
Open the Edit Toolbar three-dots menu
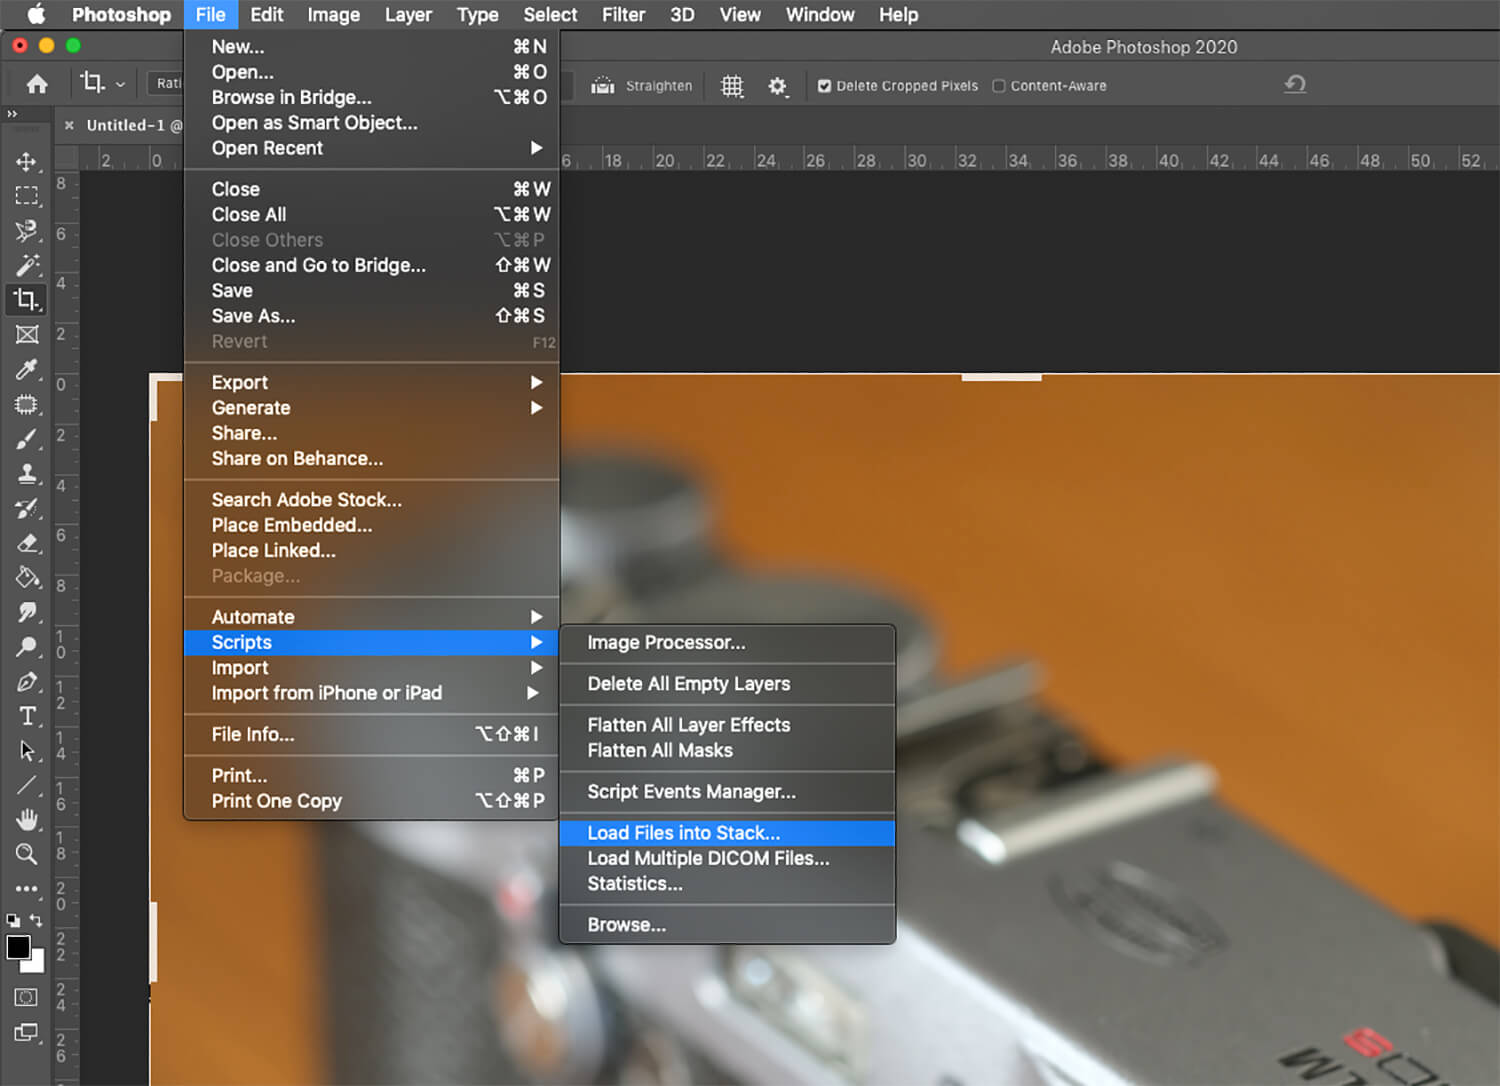pos(27,888)
